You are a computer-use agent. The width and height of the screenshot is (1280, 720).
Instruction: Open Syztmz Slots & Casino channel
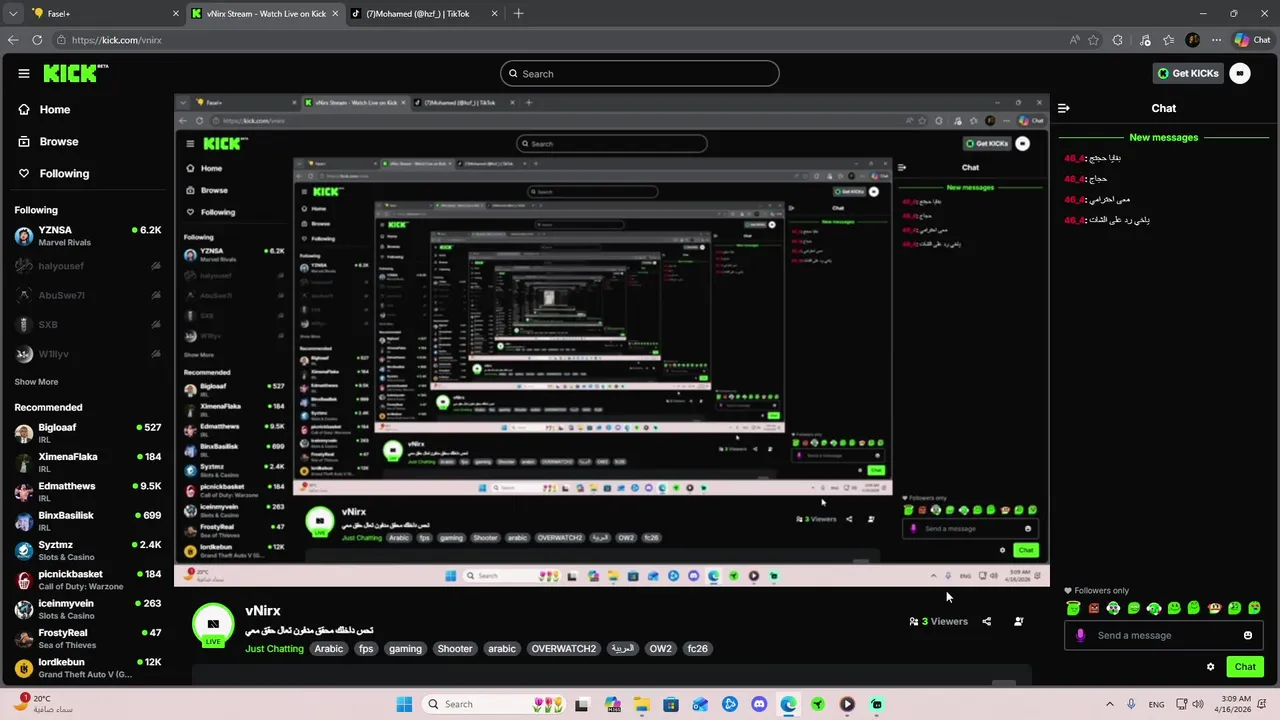pyautogui.click(x=88, y=551)
